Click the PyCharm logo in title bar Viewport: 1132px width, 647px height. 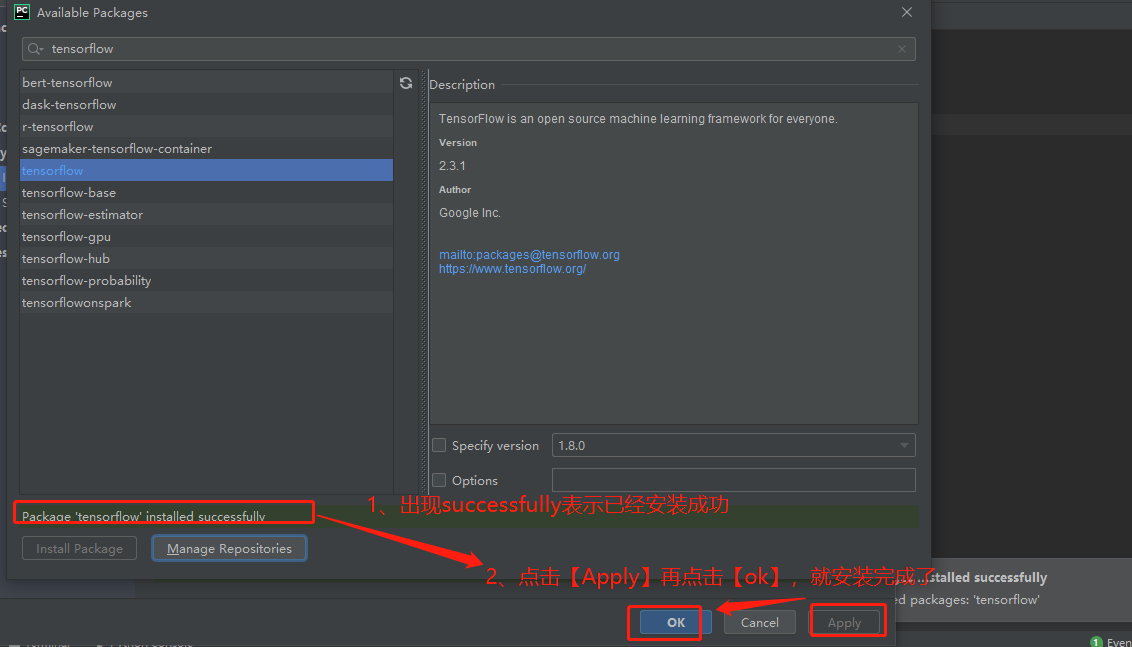point(22,12)
